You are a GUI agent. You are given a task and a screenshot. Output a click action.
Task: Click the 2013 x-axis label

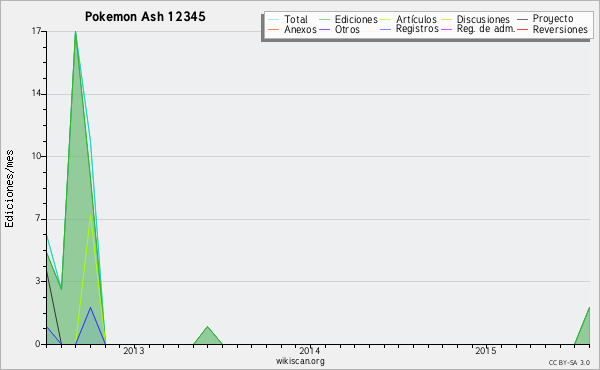[x=134, y=350]
